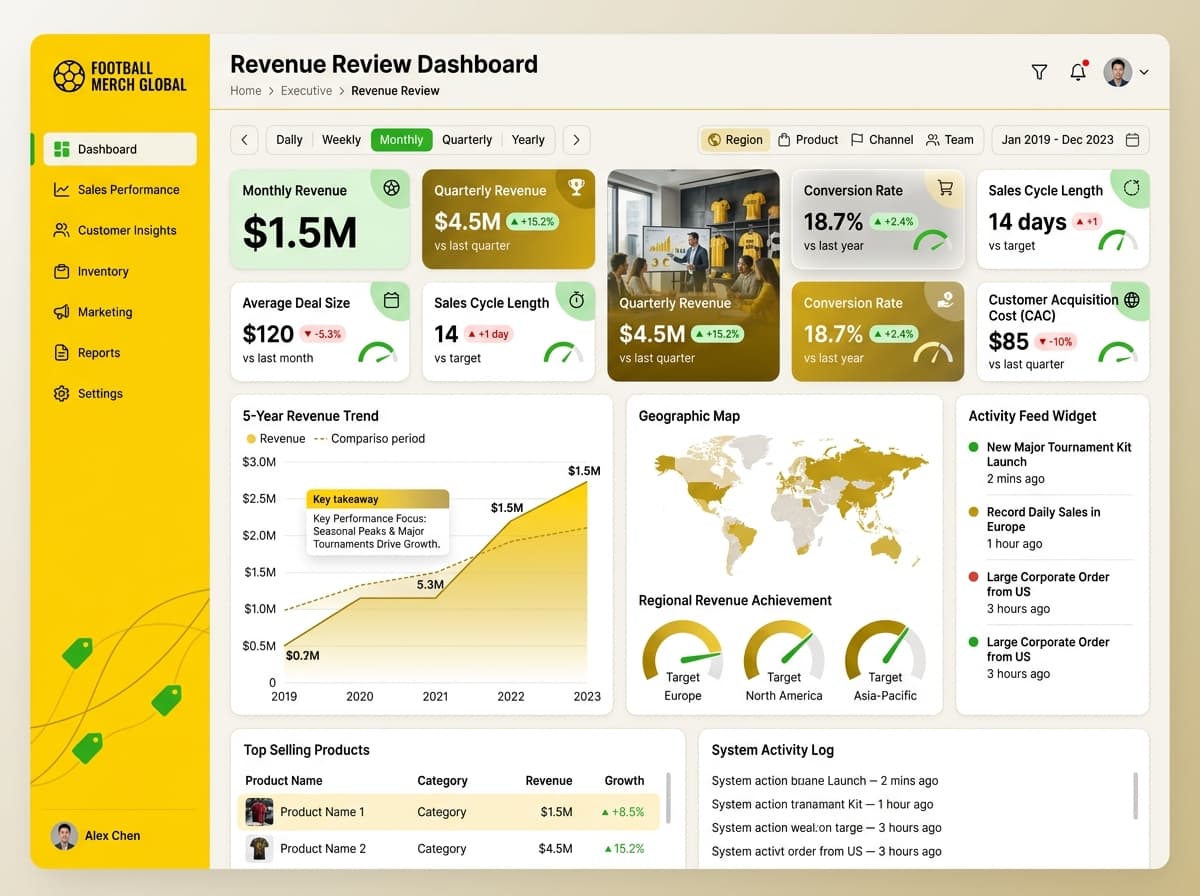Switch to Yearly view
Image resolution: width=1200 pixels, height=896 pixels.
[528, 140]
